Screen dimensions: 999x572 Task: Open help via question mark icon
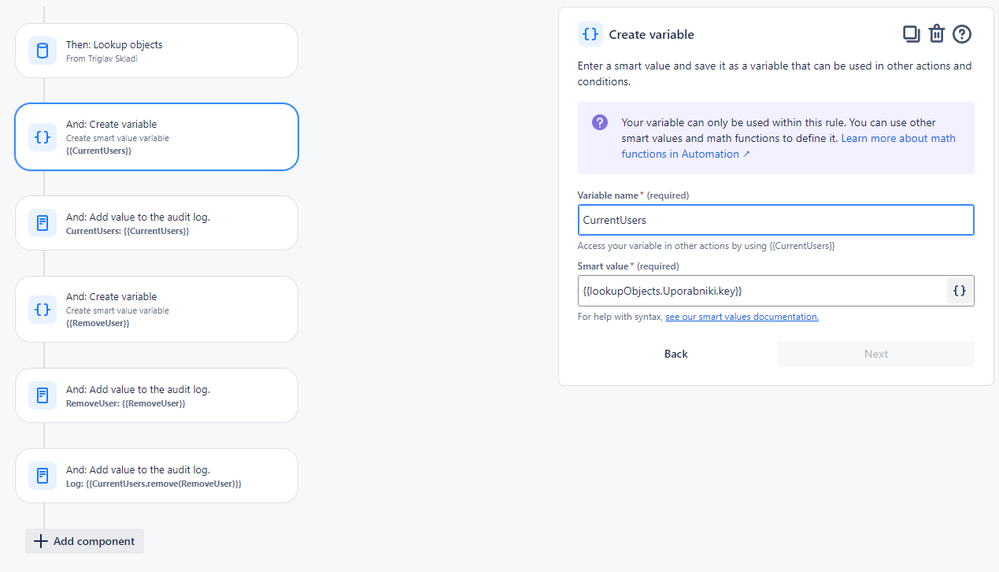point(962,34)
